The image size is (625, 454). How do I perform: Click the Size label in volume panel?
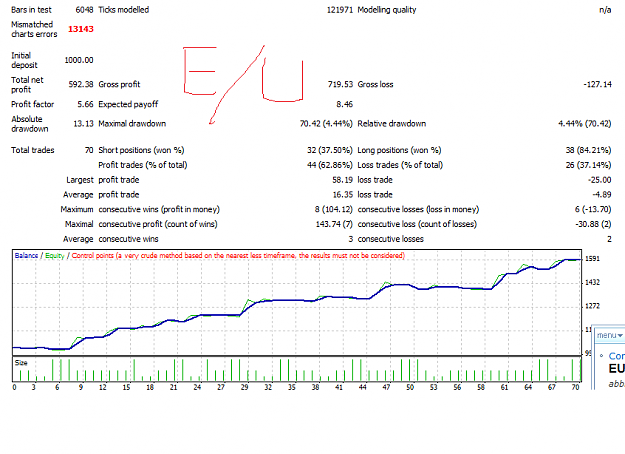pyautogui.click(x=21, y=363)
